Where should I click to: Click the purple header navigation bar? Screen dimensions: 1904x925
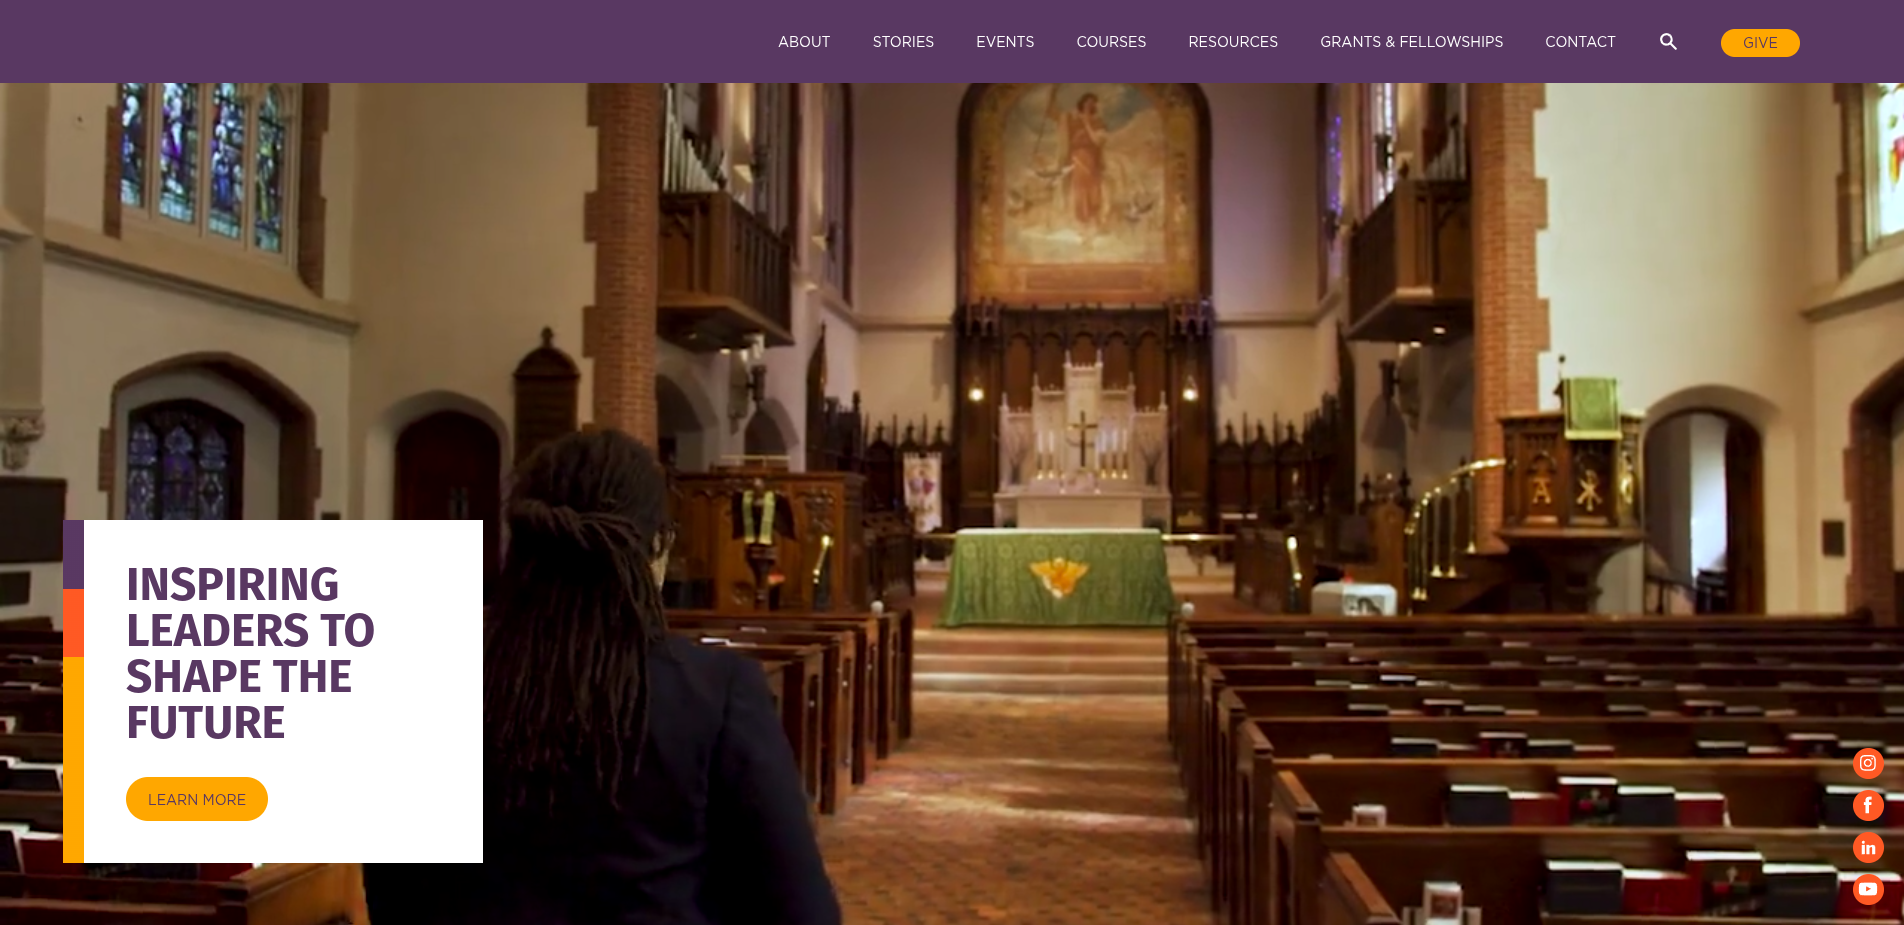point(400,41)
